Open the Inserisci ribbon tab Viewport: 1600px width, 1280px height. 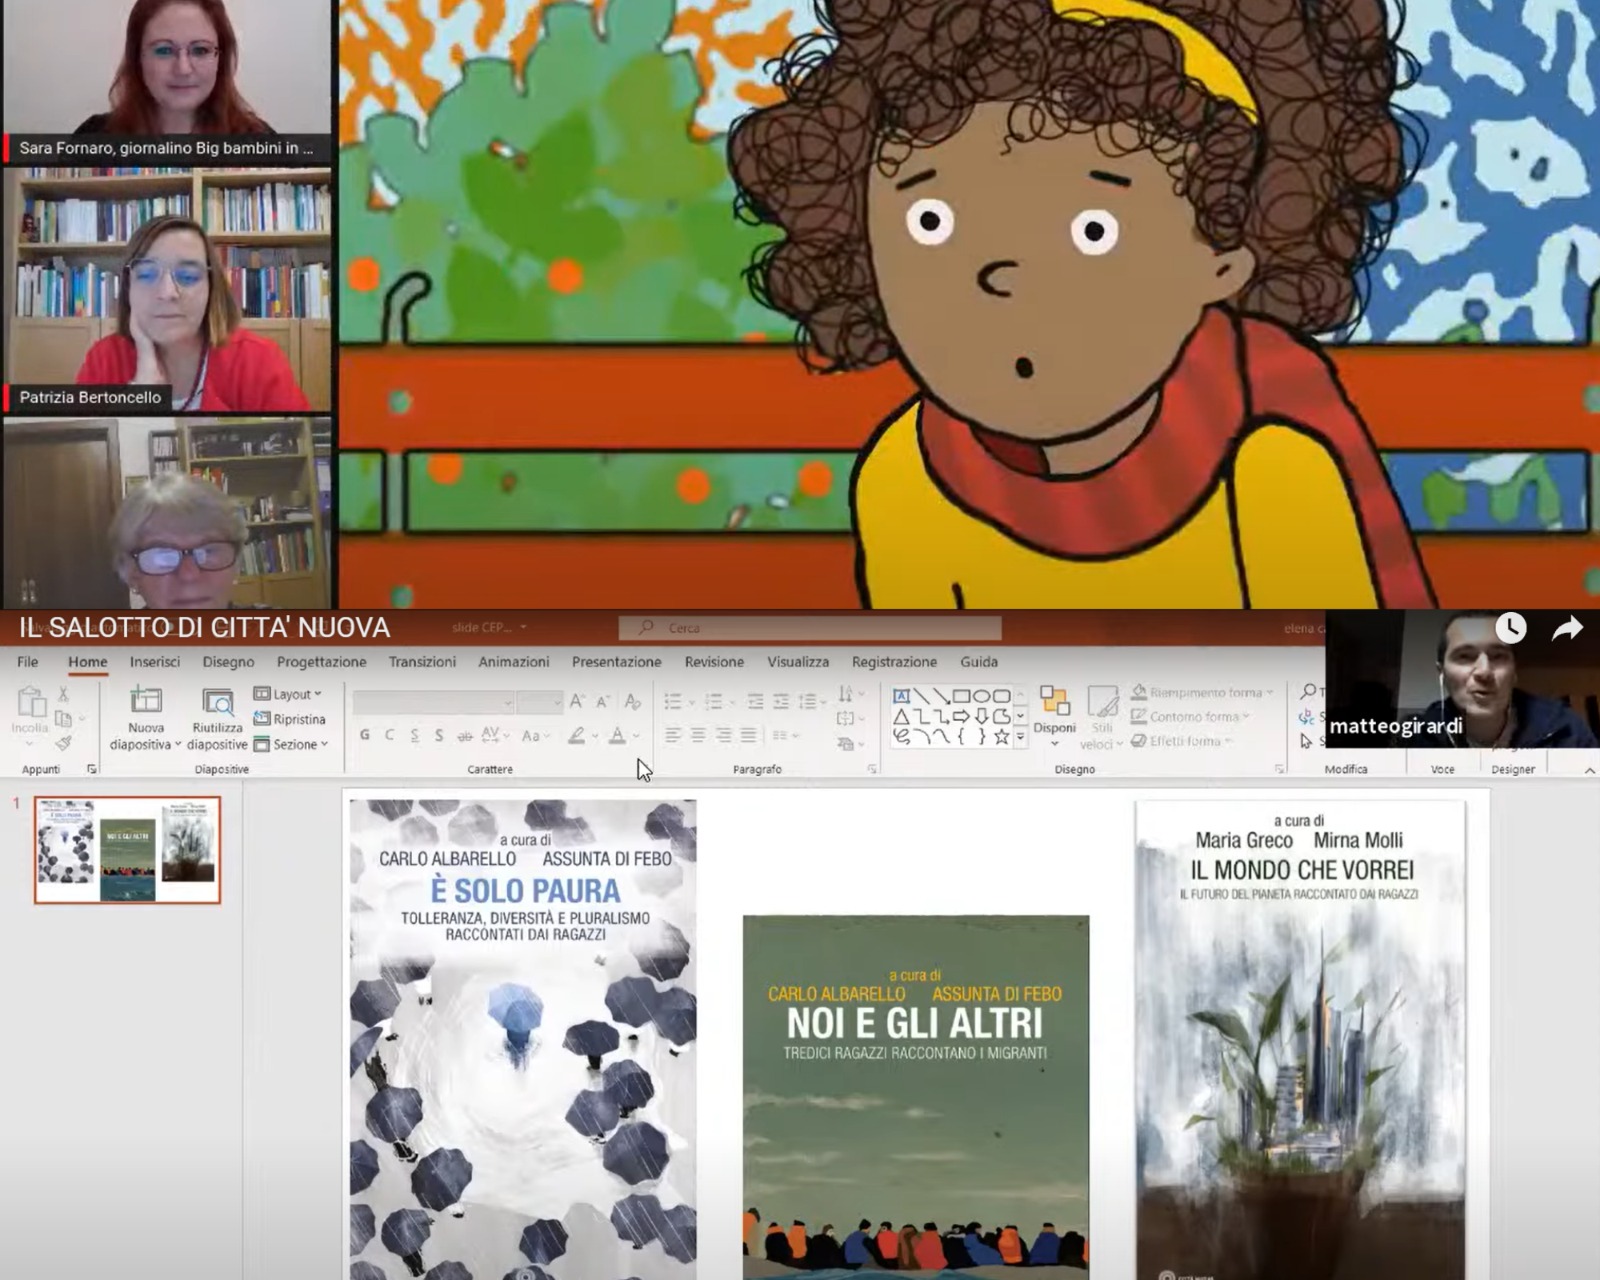point(155,662)
